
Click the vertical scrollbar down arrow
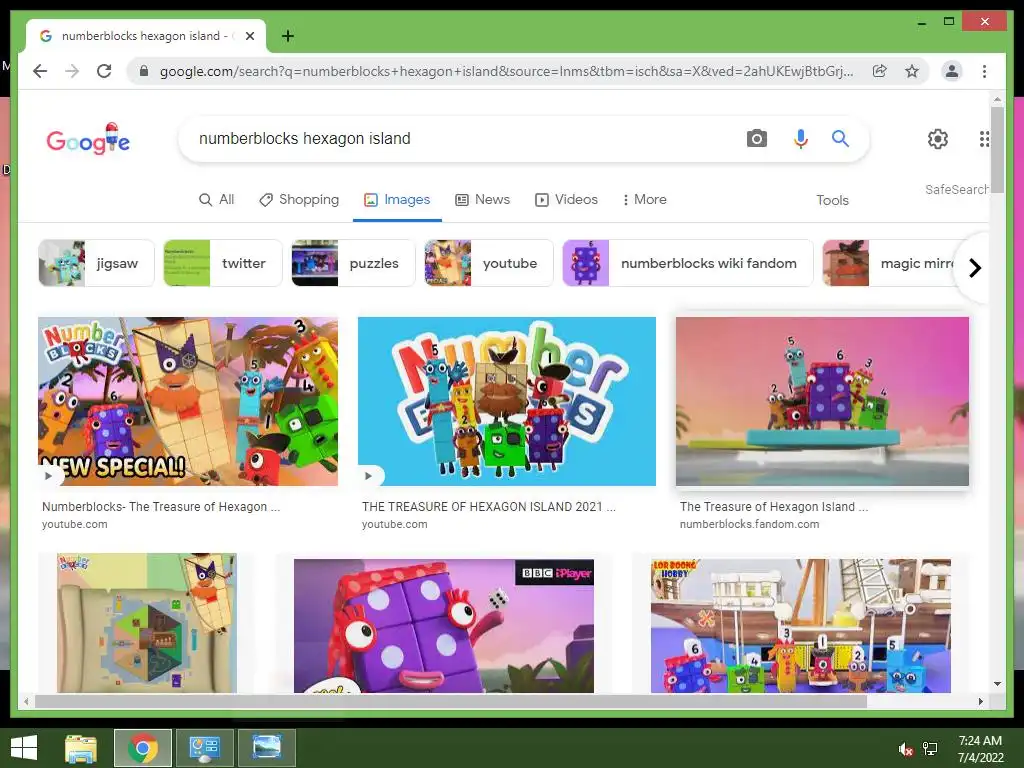[x=997, y=684]
